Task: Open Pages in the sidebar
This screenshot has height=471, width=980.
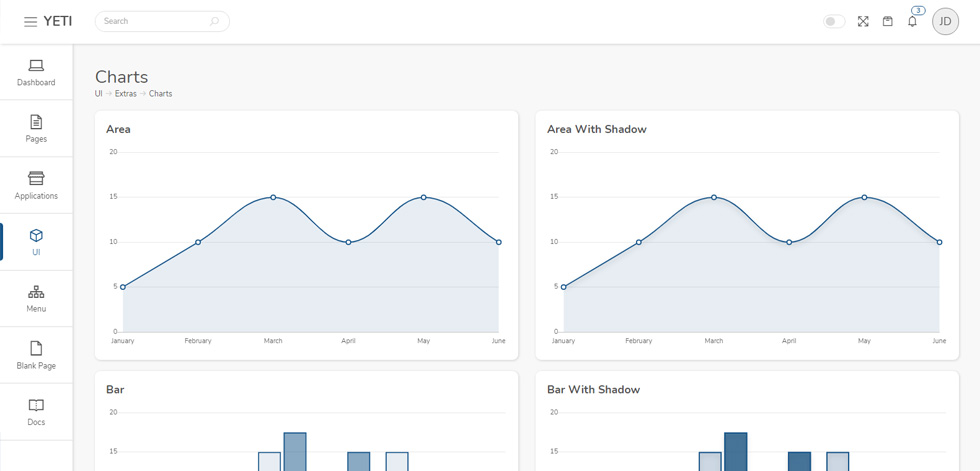Action: tap(36, 129)
